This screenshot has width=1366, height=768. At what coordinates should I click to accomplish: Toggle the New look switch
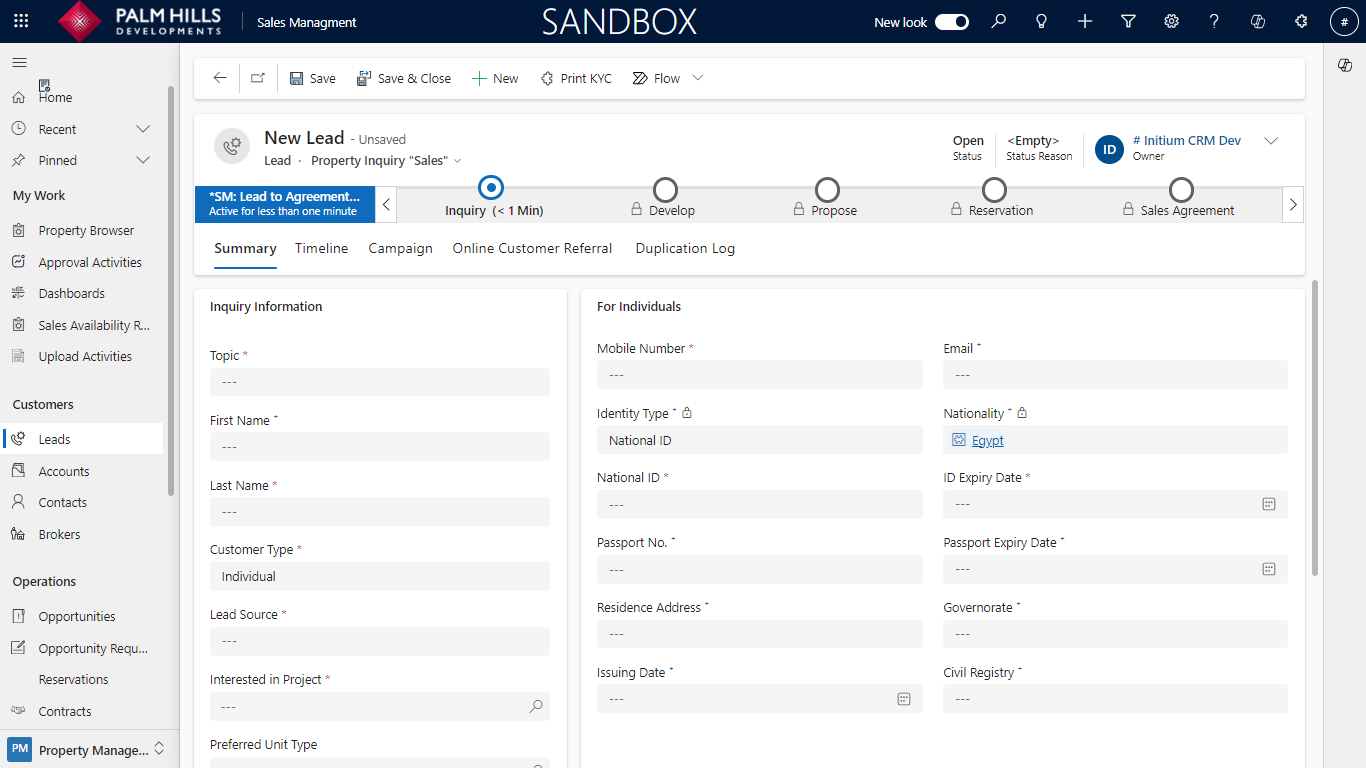coord(951,22)
